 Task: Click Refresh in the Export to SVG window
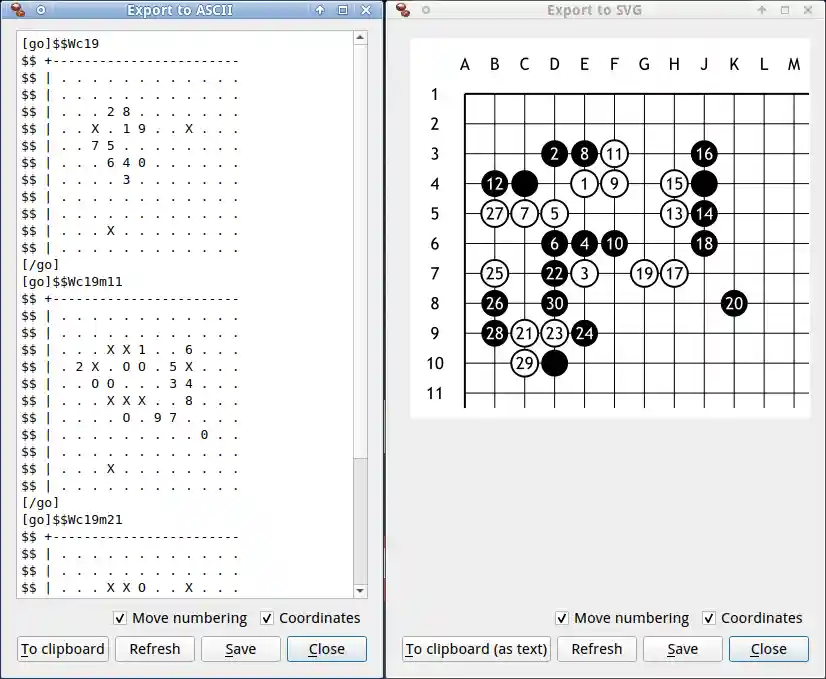coord(597,649)
